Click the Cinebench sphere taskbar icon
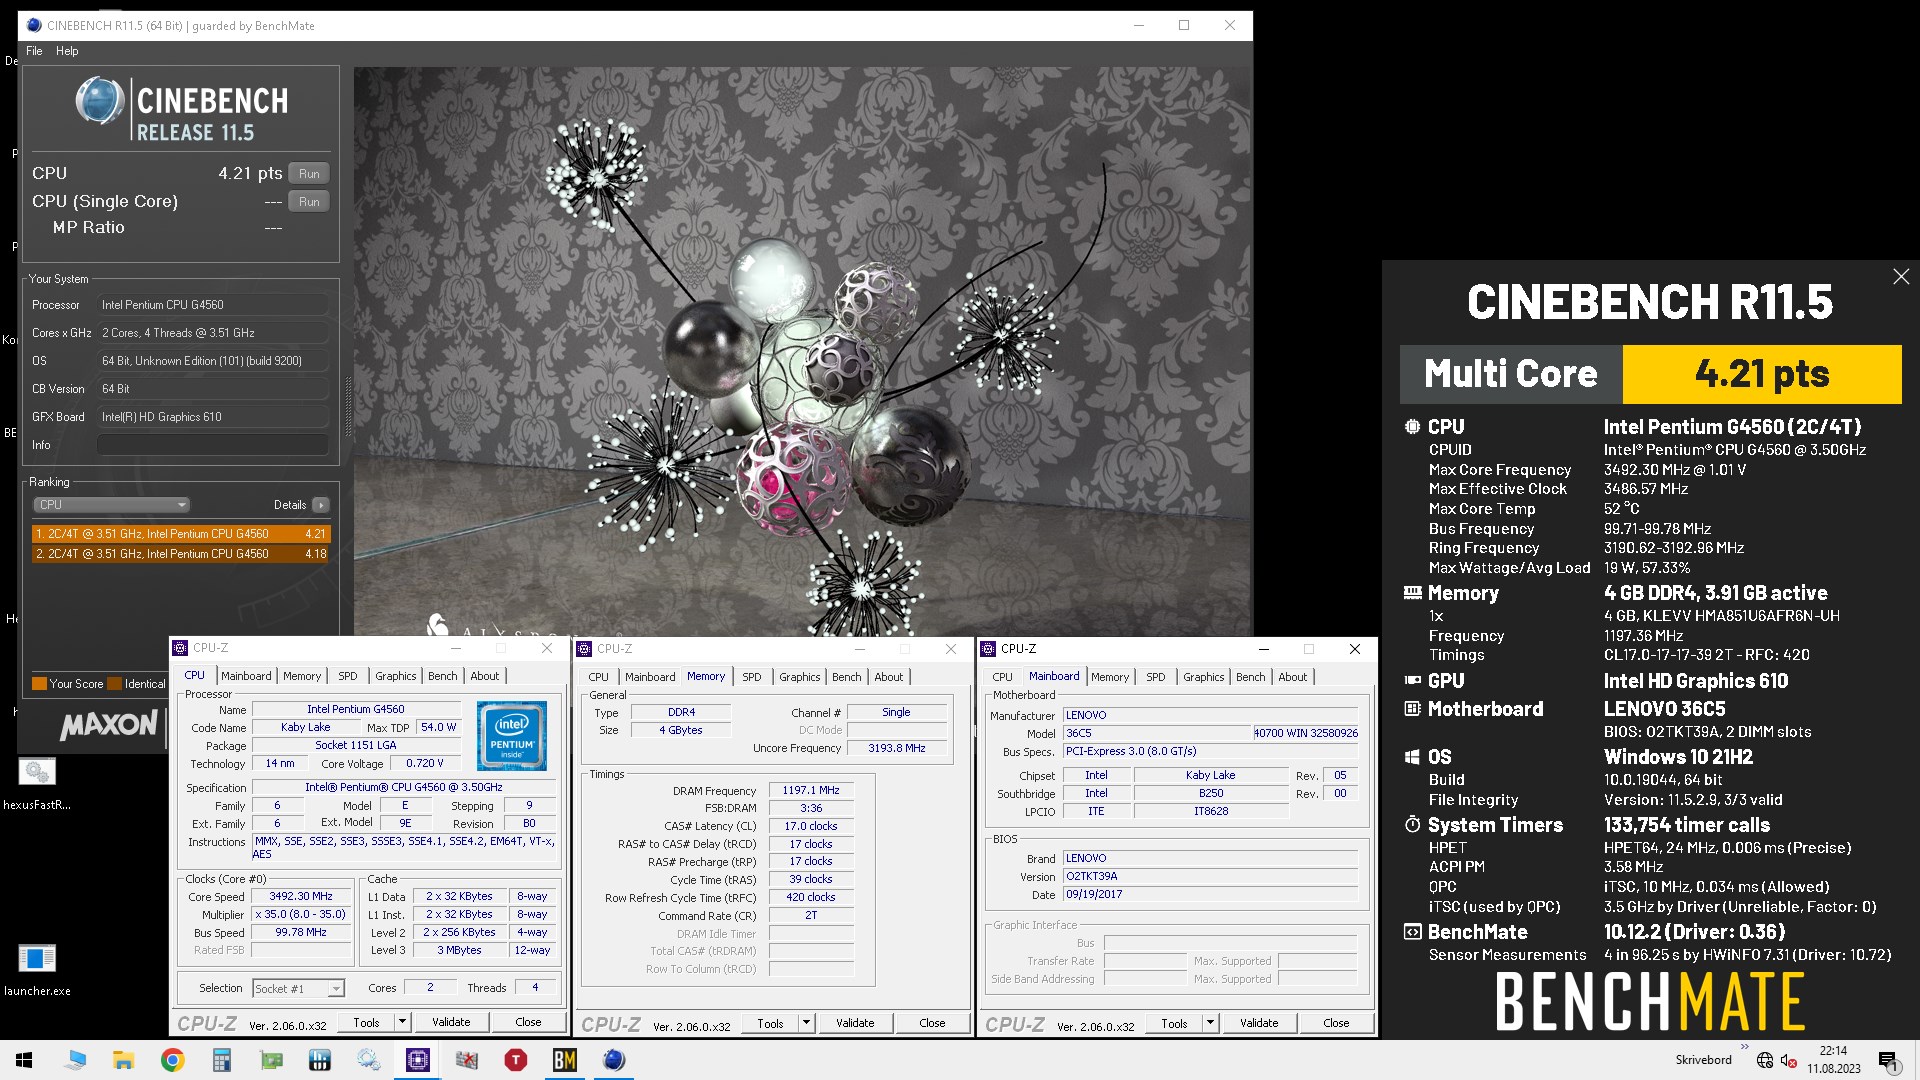The image size is (1920, 1080). point(613,1060)
